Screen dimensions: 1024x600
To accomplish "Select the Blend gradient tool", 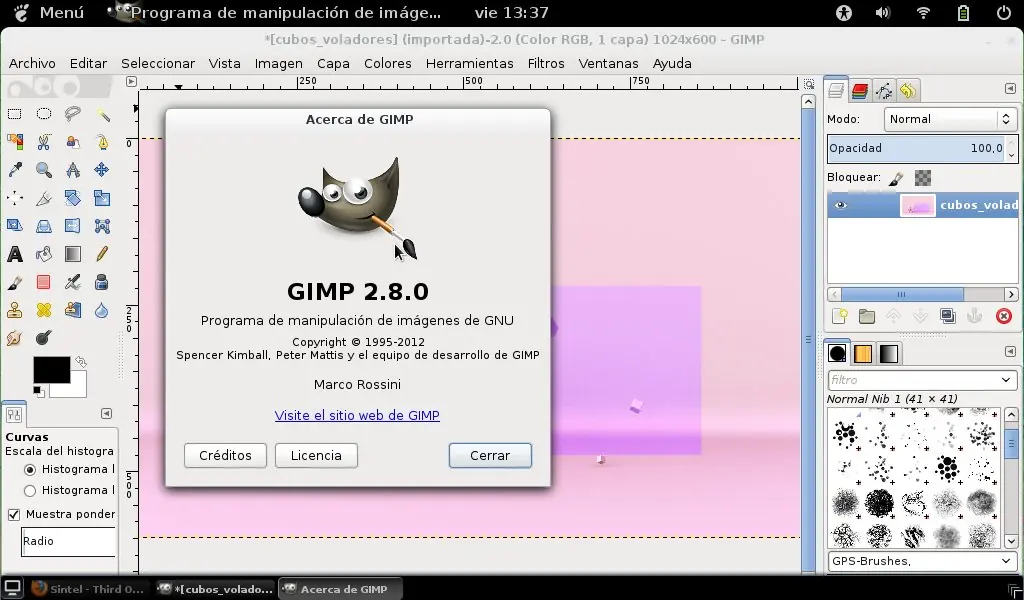I will pyautogui.click(x=72, y=254).
